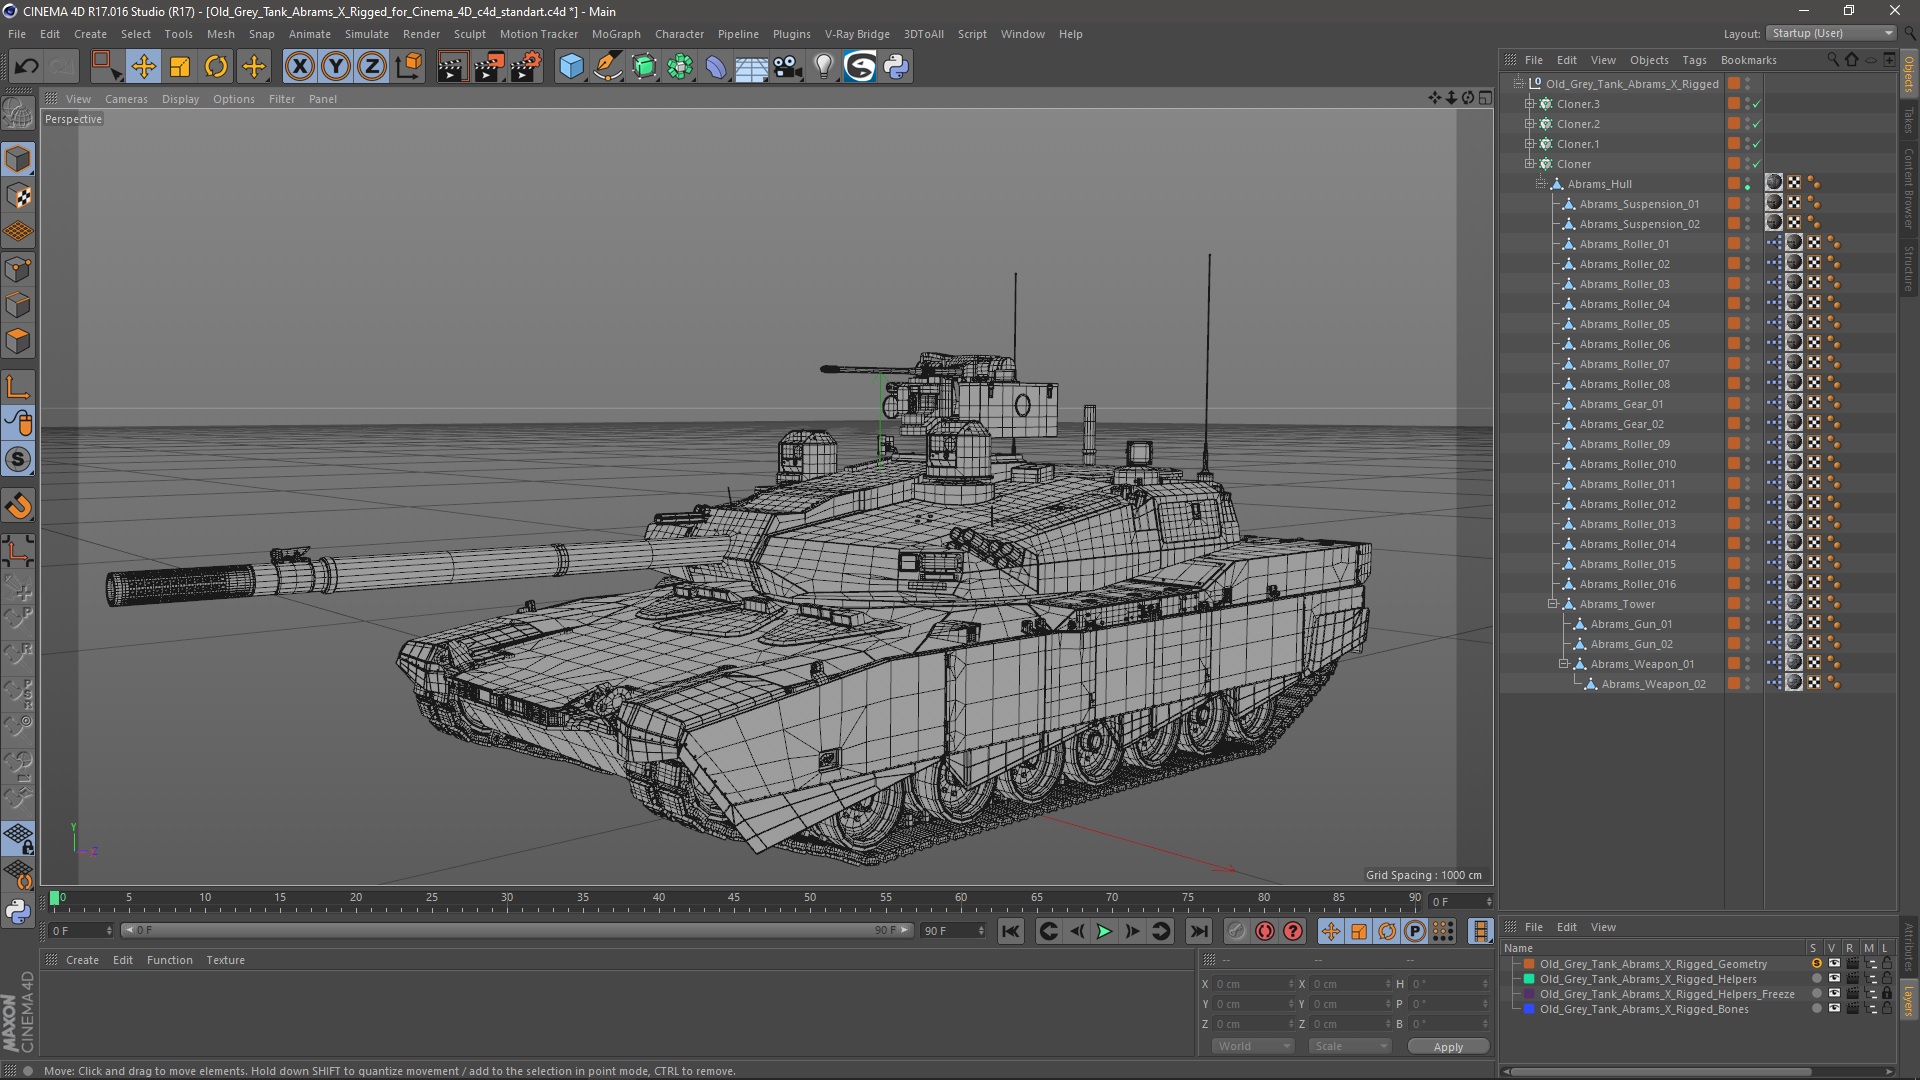Image resolution: width=1920 pixels, height=1080 pixels.
Task: Open the Structure side tab
Action: (1909, 269)
